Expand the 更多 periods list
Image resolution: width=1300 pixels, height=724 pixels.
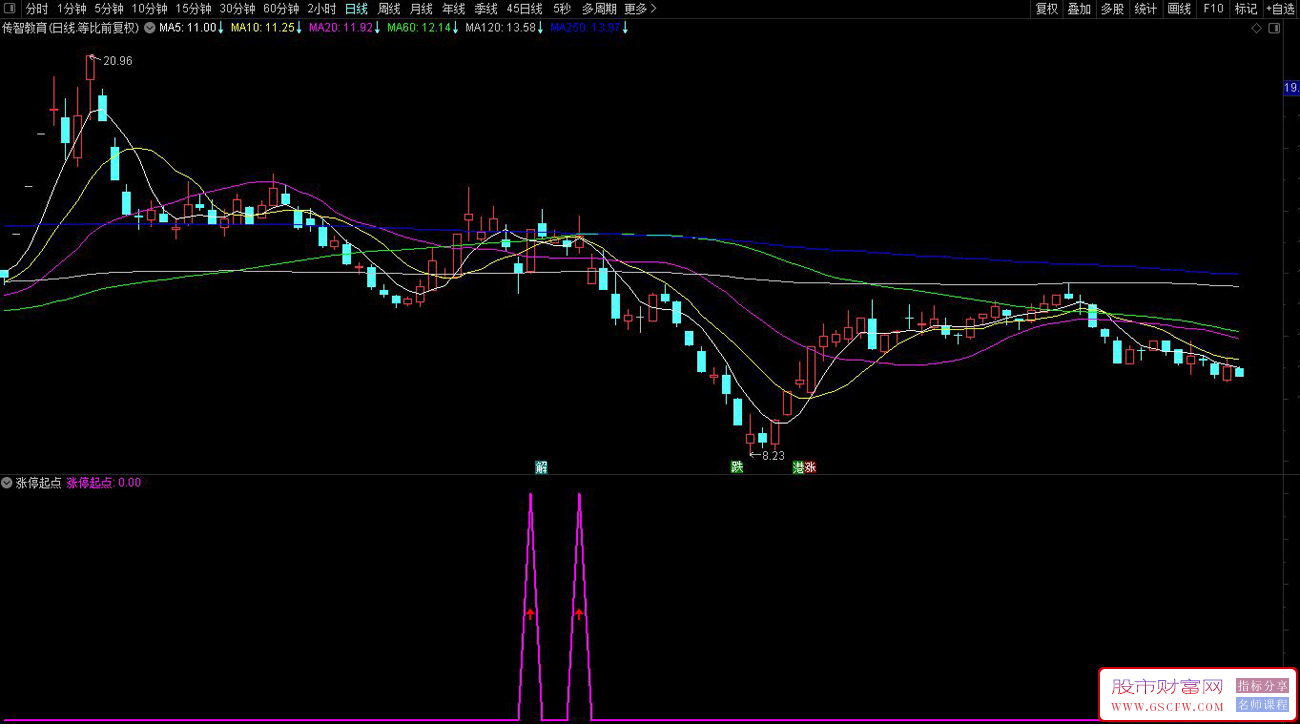[x=640, y=9]
